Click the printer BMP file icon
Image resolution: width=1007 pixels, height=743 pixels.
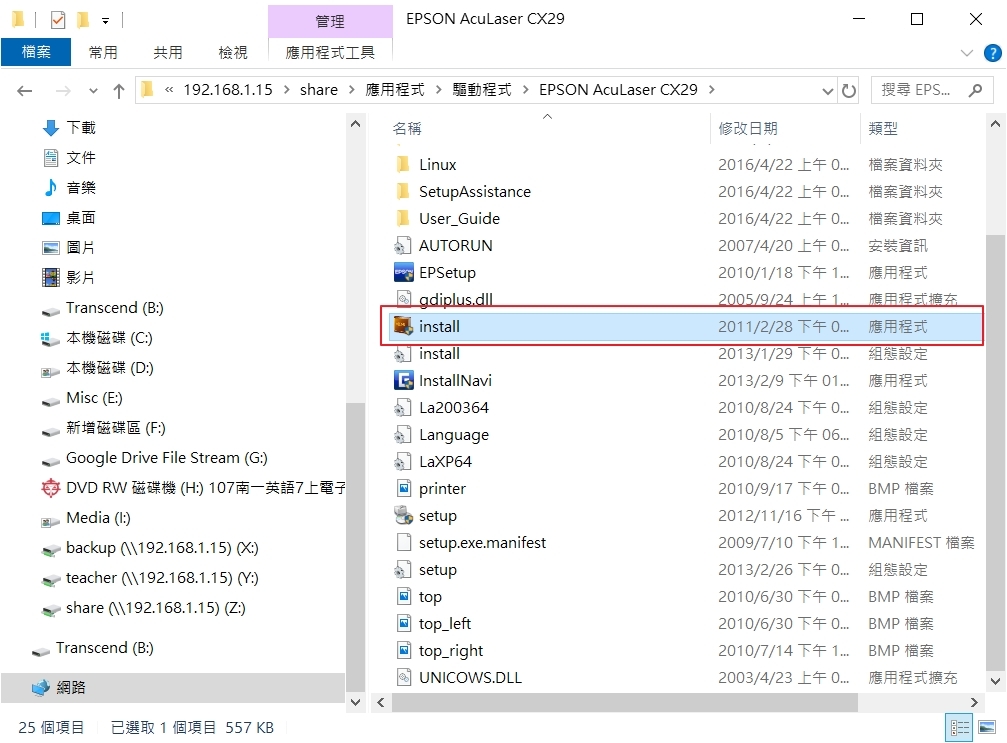click(403, 488)
